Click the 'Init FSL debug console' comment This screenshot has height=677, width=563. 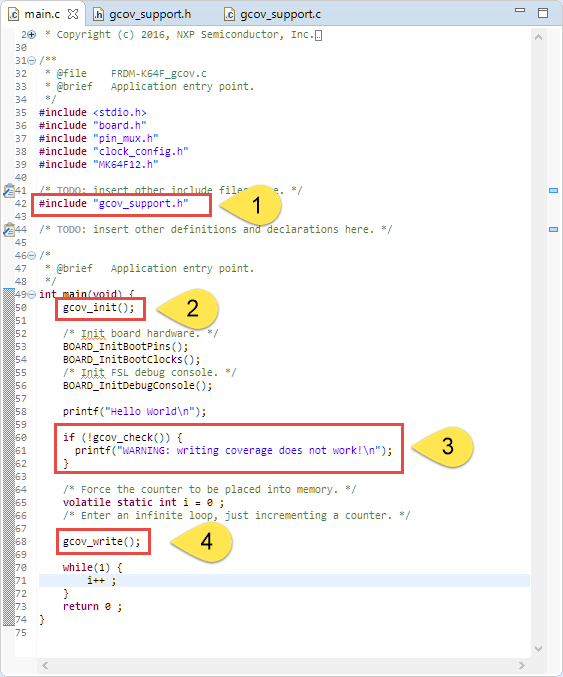[x=149, y=373]
